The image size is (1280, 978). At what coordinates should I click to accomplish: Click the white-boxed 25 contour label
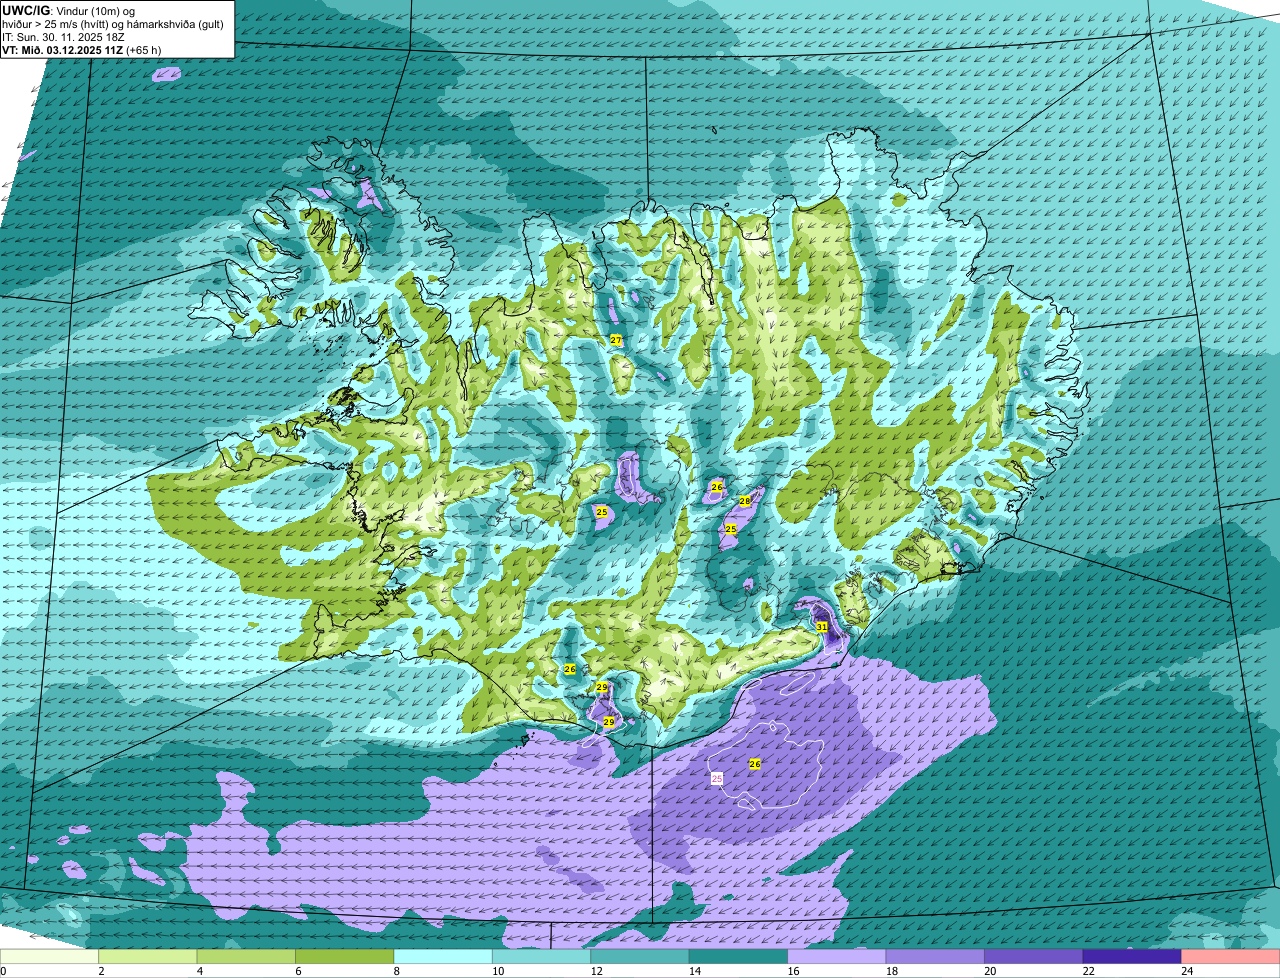[717, 777]
